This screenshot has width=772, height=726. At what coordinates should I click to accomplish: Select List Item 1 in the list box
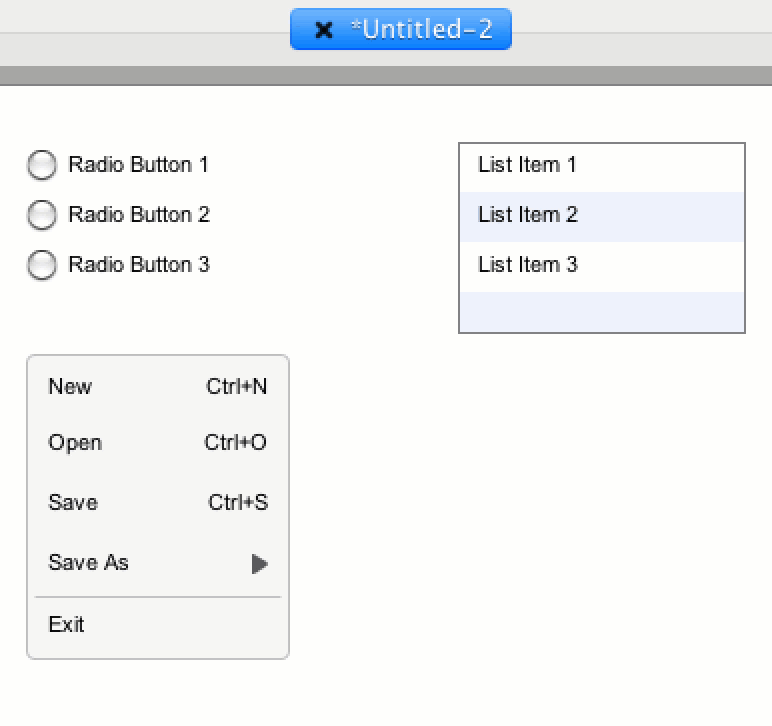coord(527,165)
